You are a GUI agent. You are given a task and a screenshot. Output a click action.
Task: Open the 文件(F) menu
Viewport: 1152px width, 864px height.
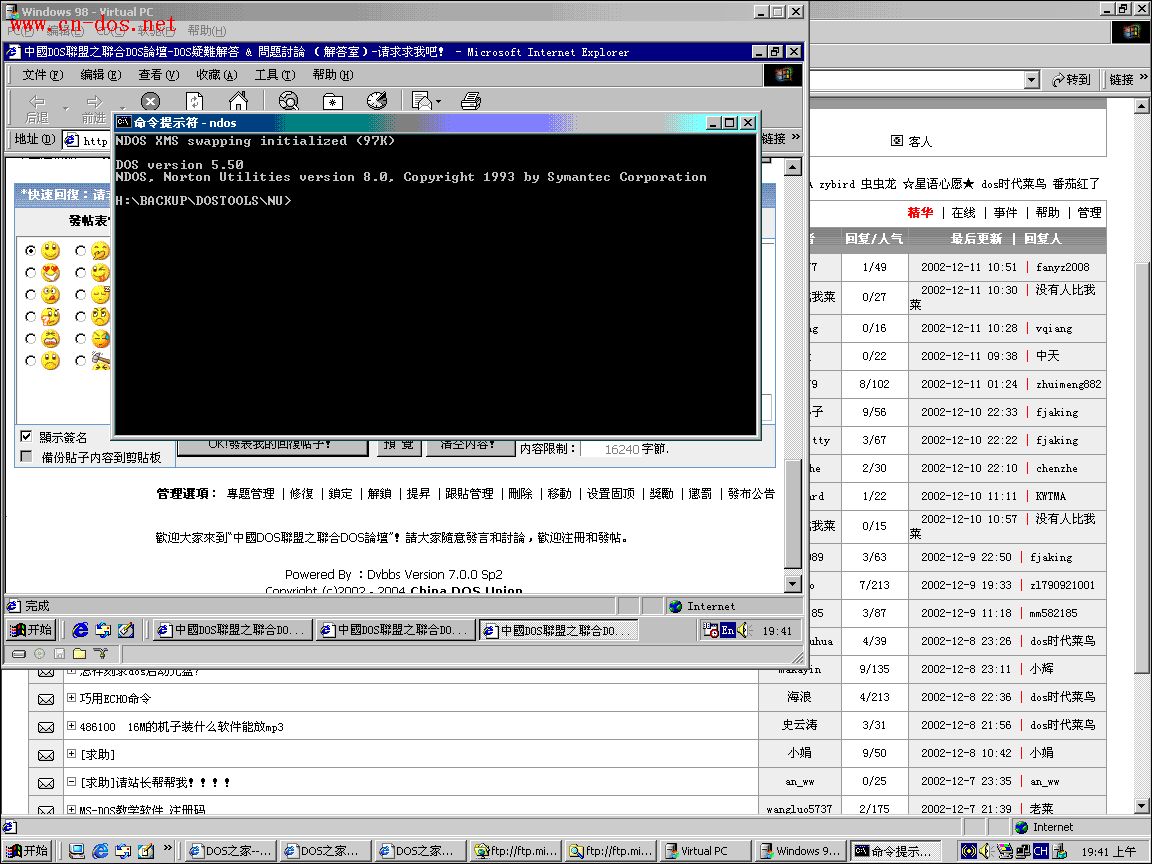click(43, 74)
